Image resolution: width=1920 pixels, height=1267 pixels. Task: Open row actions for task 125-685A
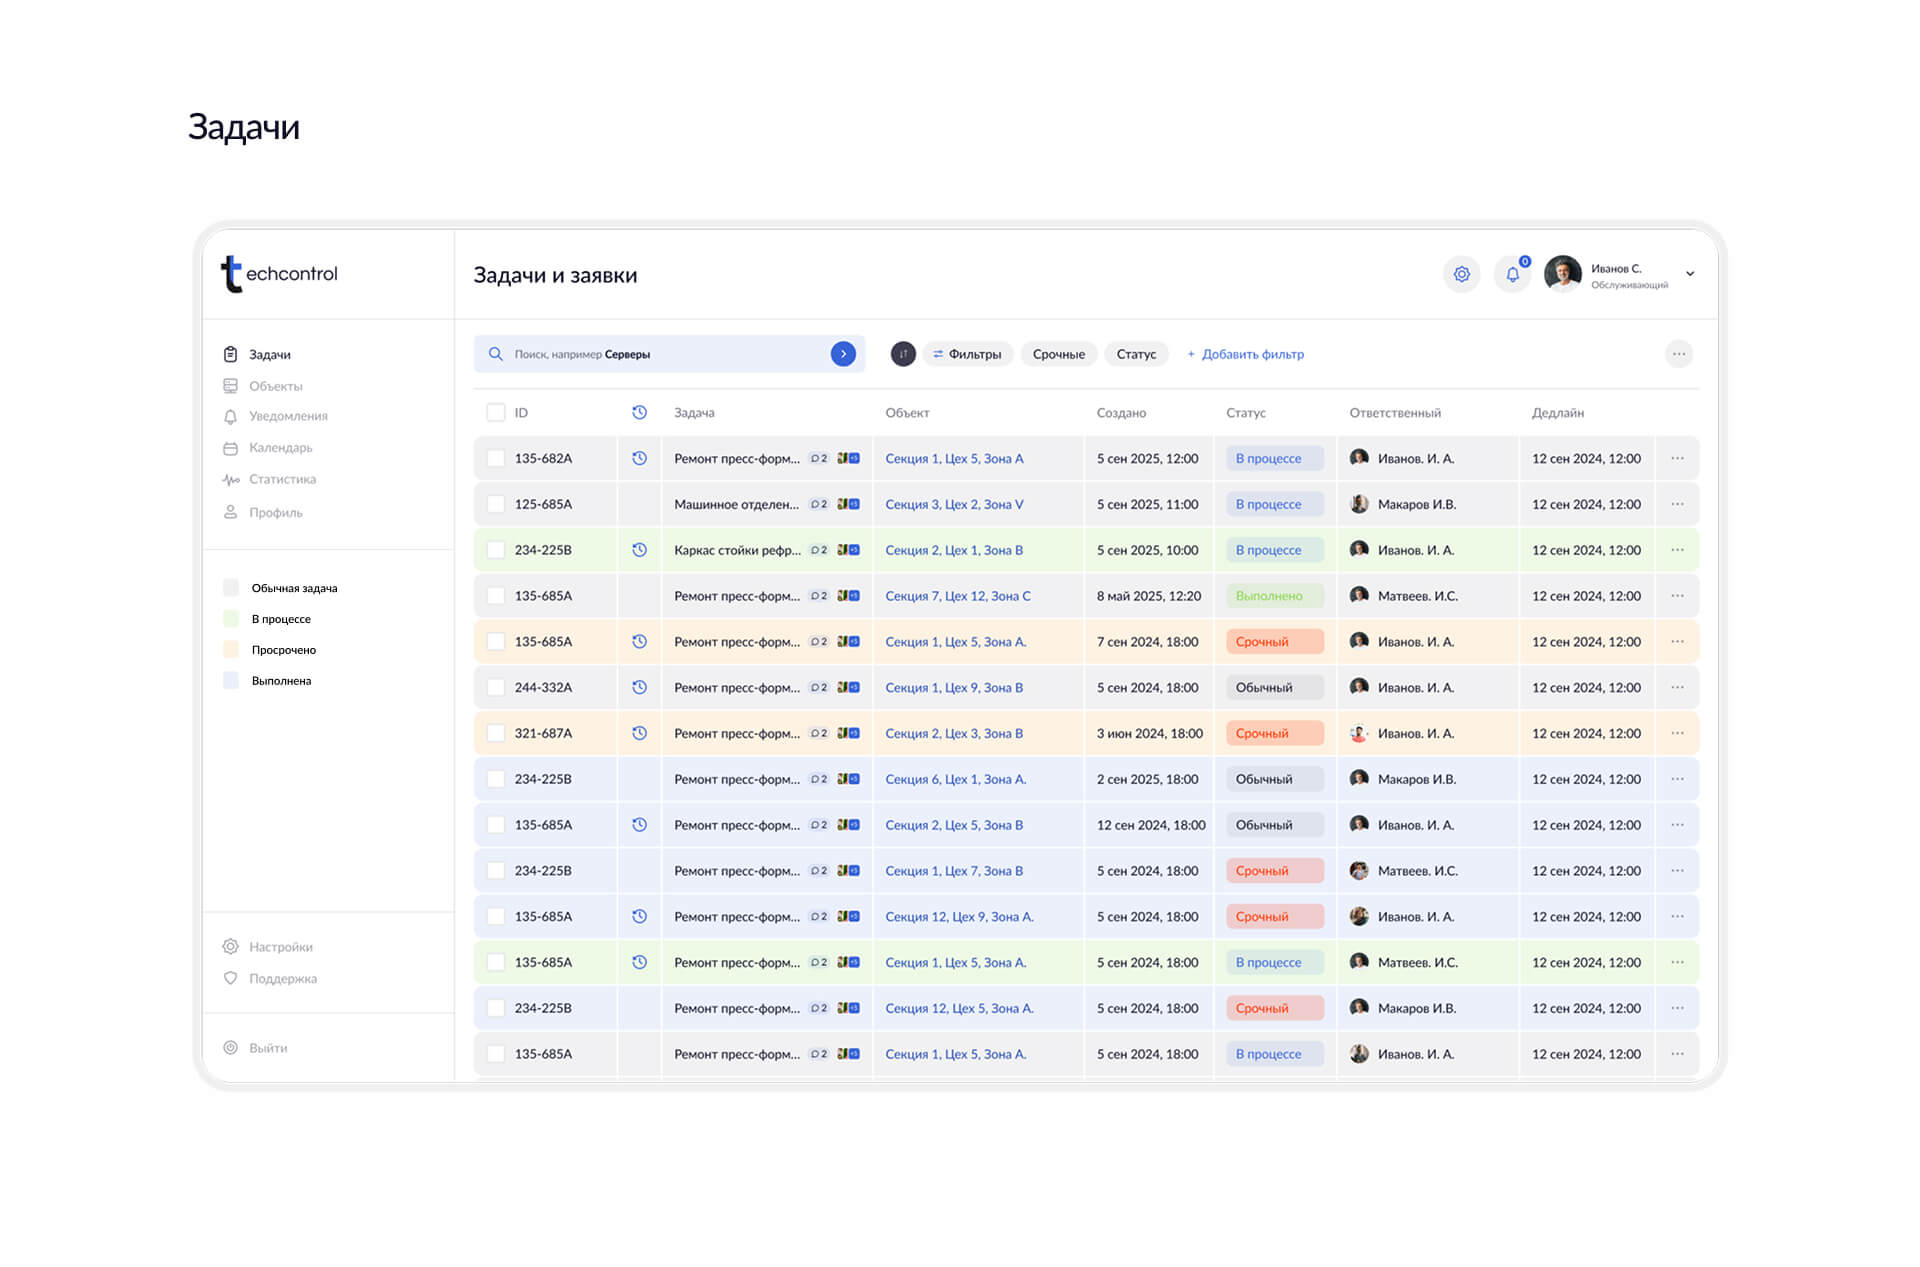1677,505
